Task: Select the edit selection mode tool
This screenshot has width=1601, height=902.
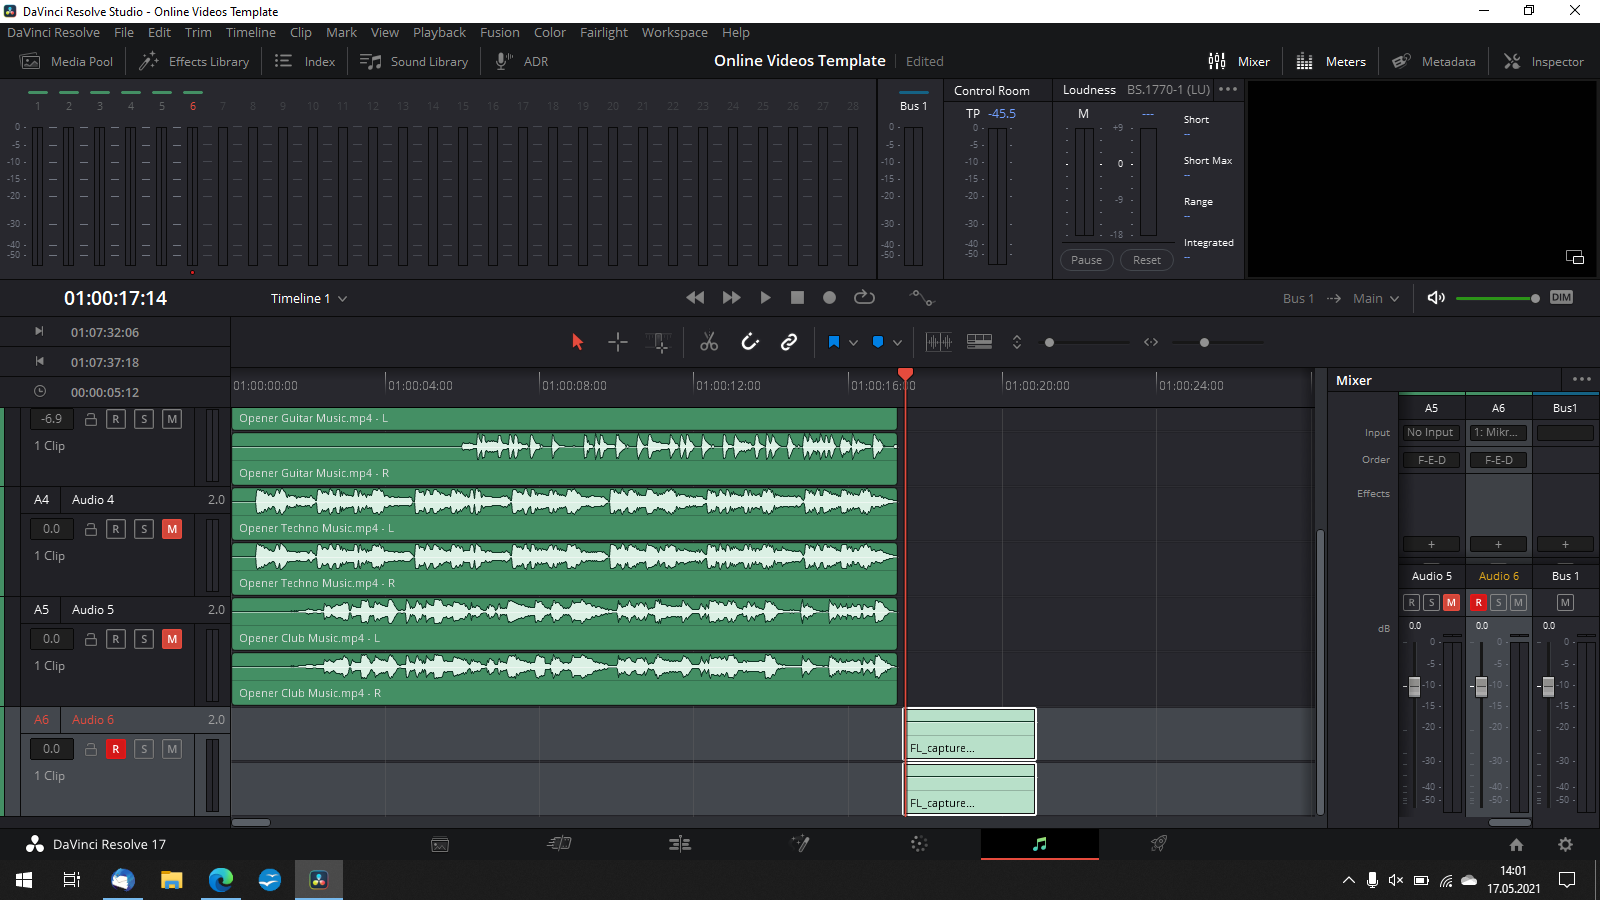Action: 660,342
